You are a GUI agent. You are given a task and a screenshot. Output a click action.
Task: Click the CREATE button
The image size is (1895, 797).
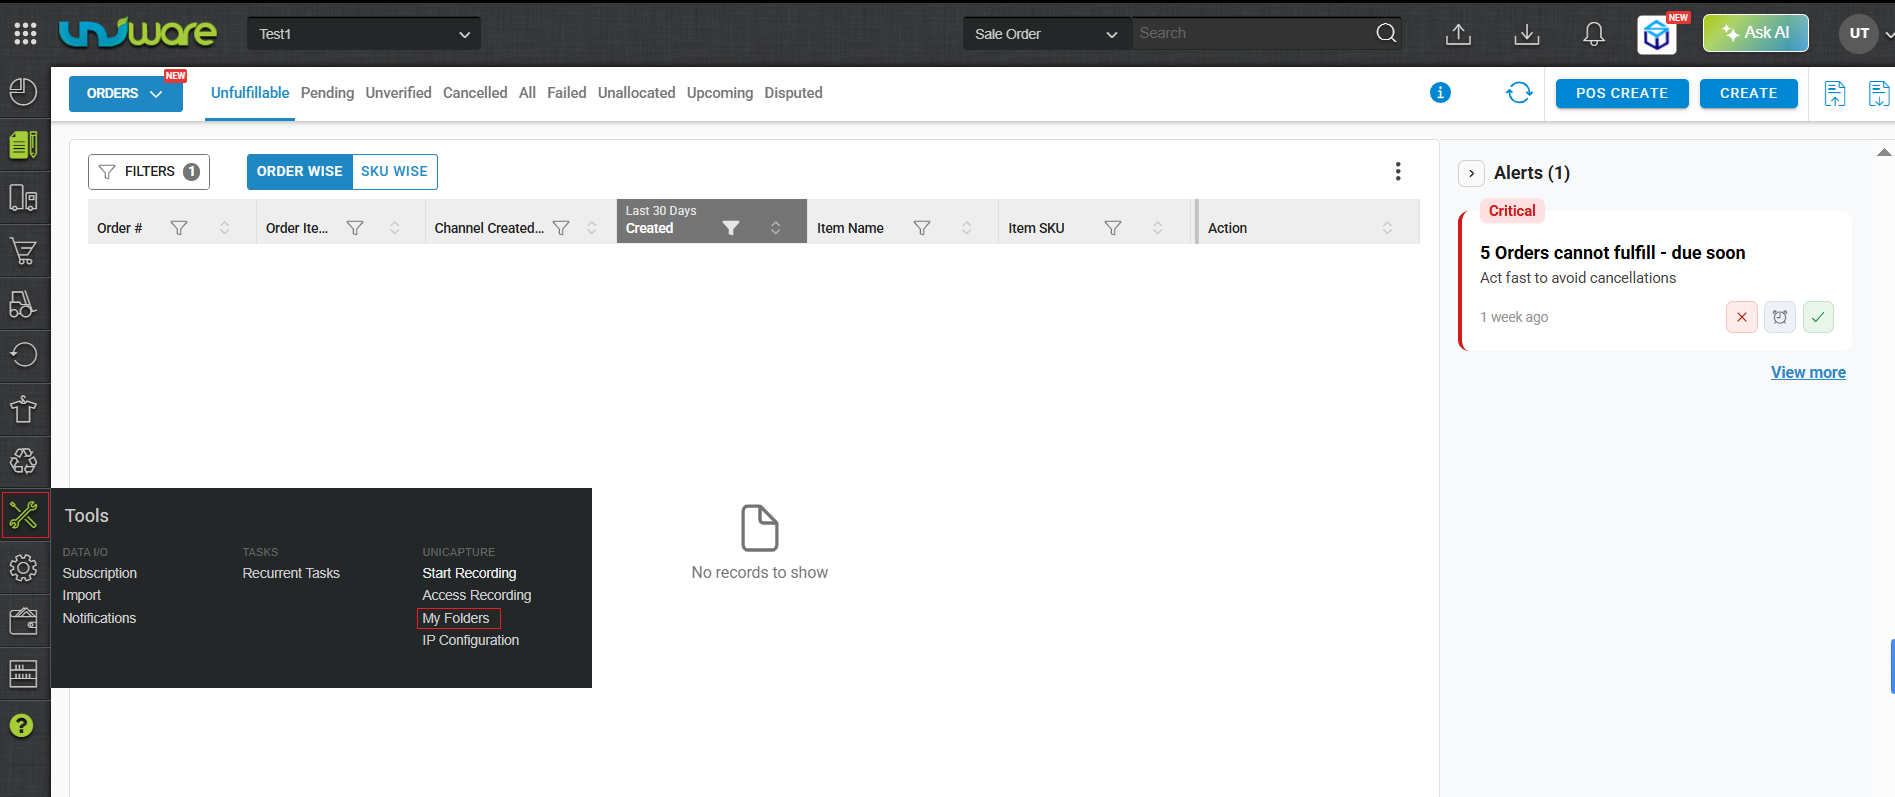click(x=1749, y=93)
